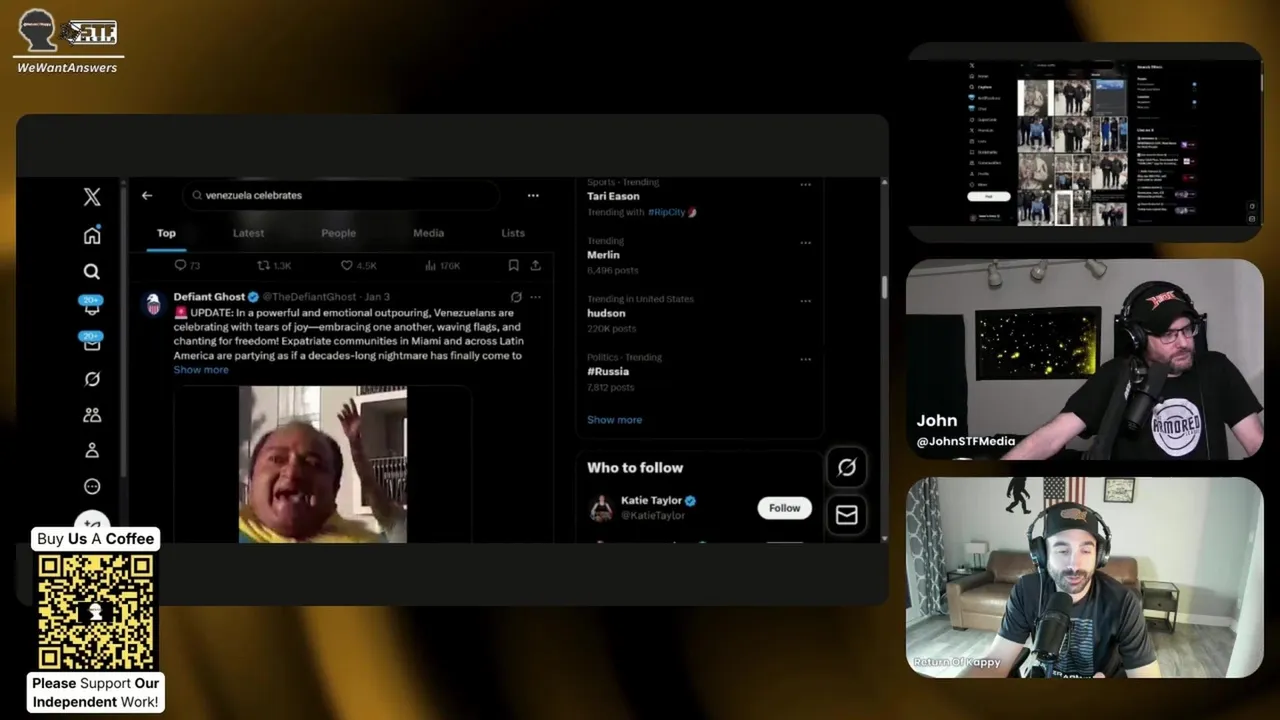
Task: Click the WeWantAnswers logo at top left
Action: click(67, 41)
